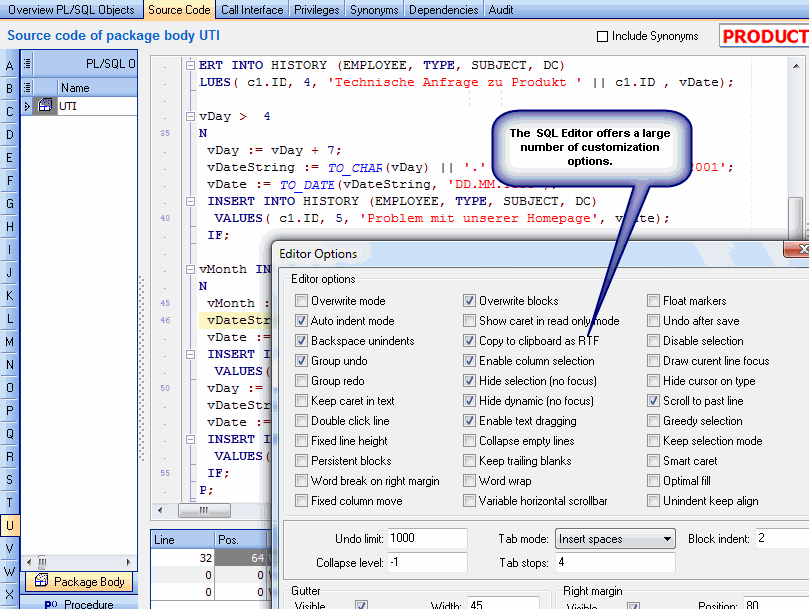Click the Undo limit input field

pyautogui.click(x=427, y=538)
